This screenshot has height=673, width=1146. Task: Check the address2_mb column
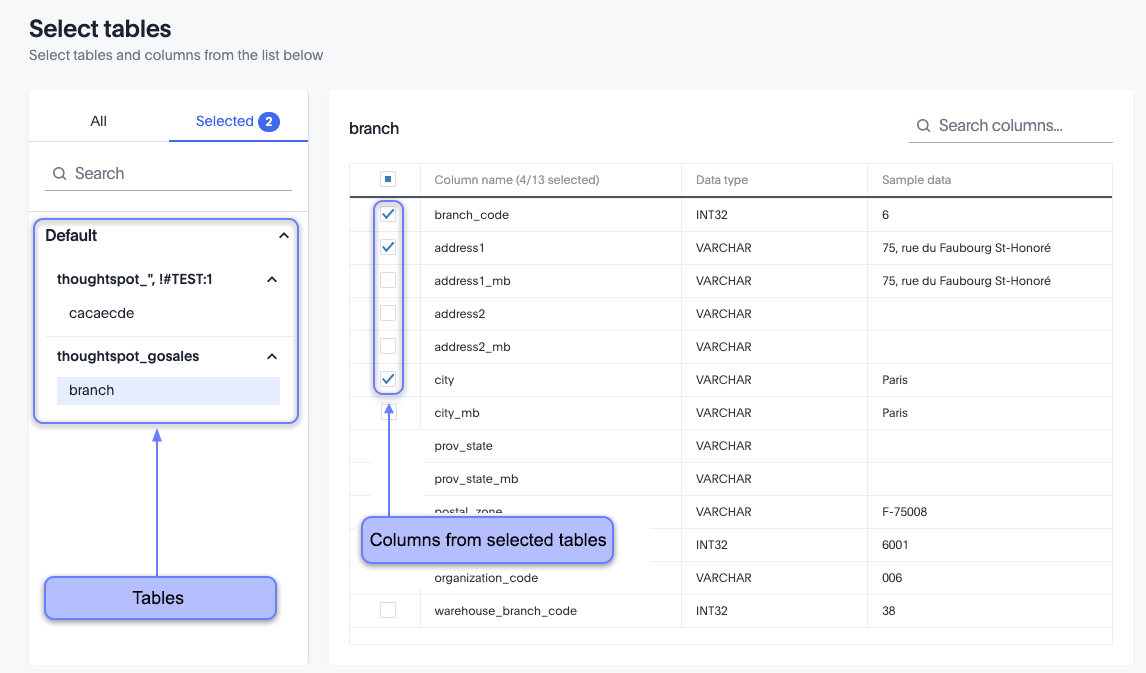(389, 346)
